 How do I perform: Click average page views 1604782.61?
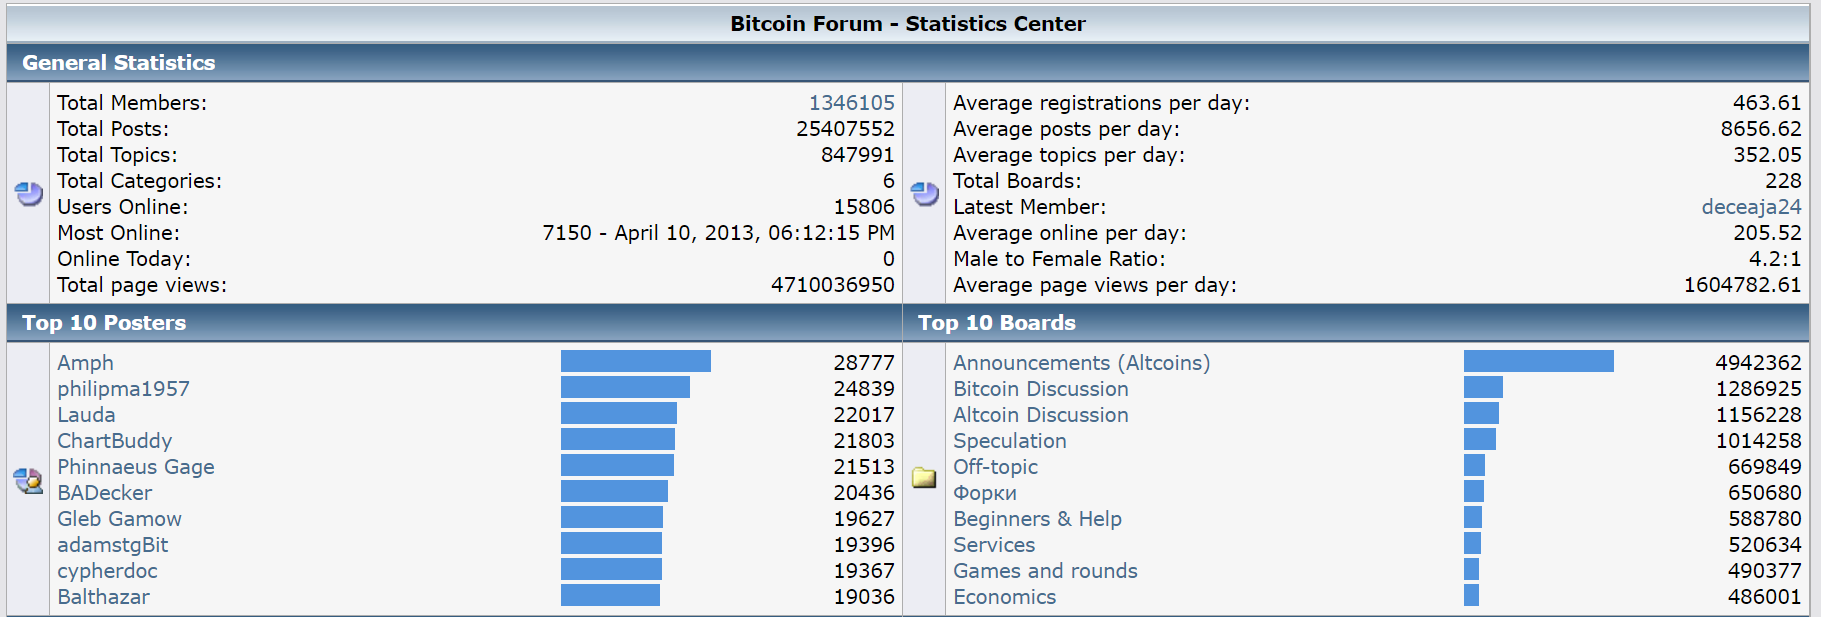point(1742,285)
